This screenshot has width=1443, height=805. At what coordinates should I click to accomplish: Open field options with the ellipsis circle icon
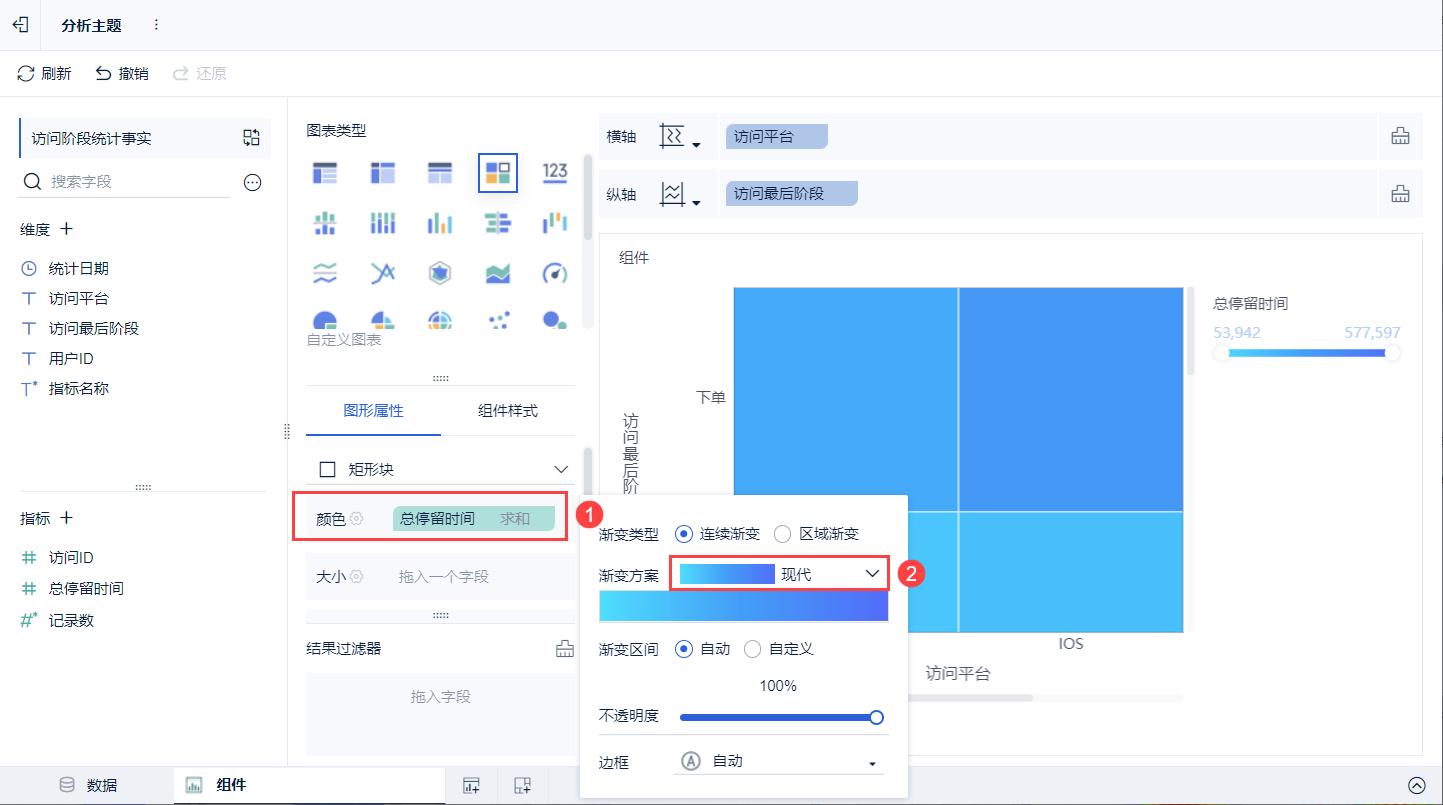pos(253,182)
